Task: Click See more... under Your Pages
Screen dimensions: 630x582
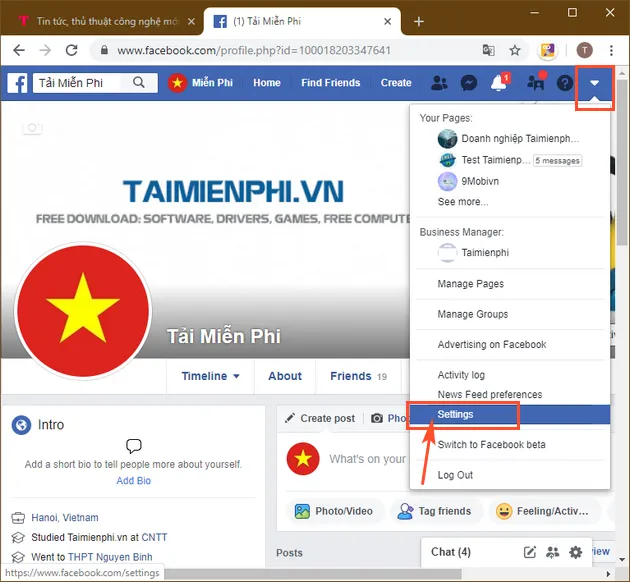Action: [463, 202]
